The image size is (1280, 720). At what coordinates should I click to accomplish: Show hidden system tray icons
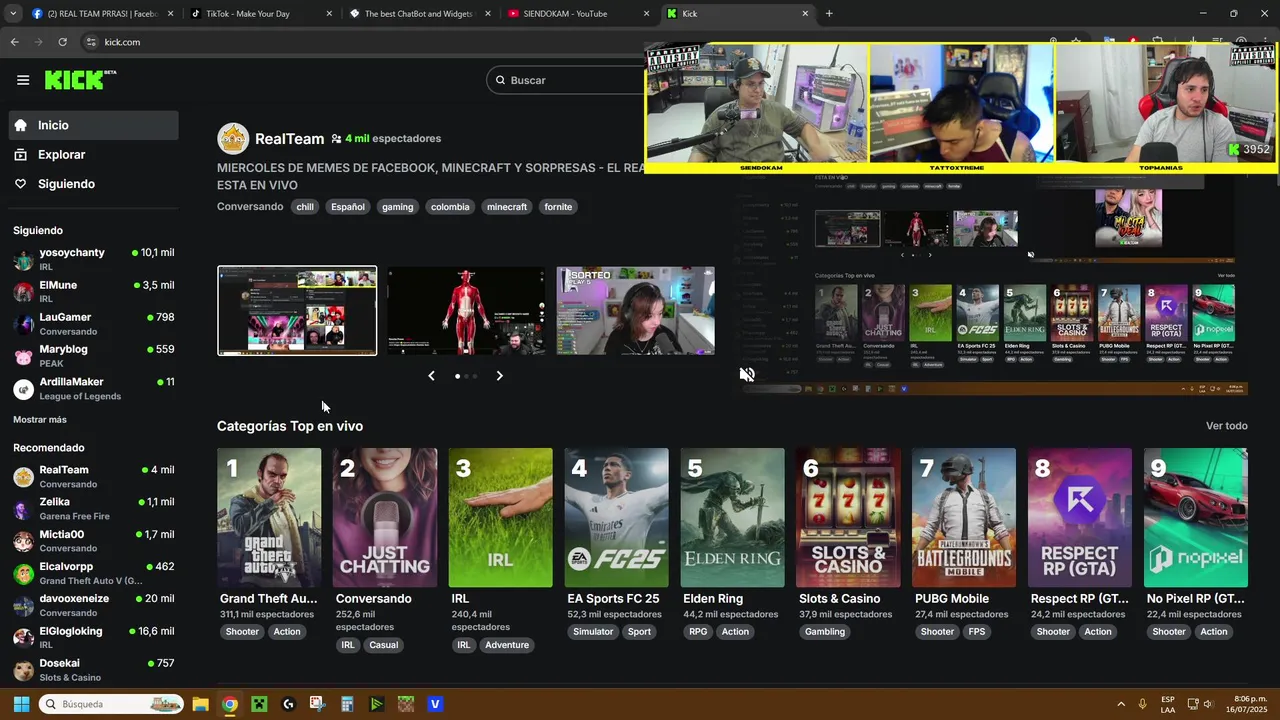click(x=1120, y=704)
